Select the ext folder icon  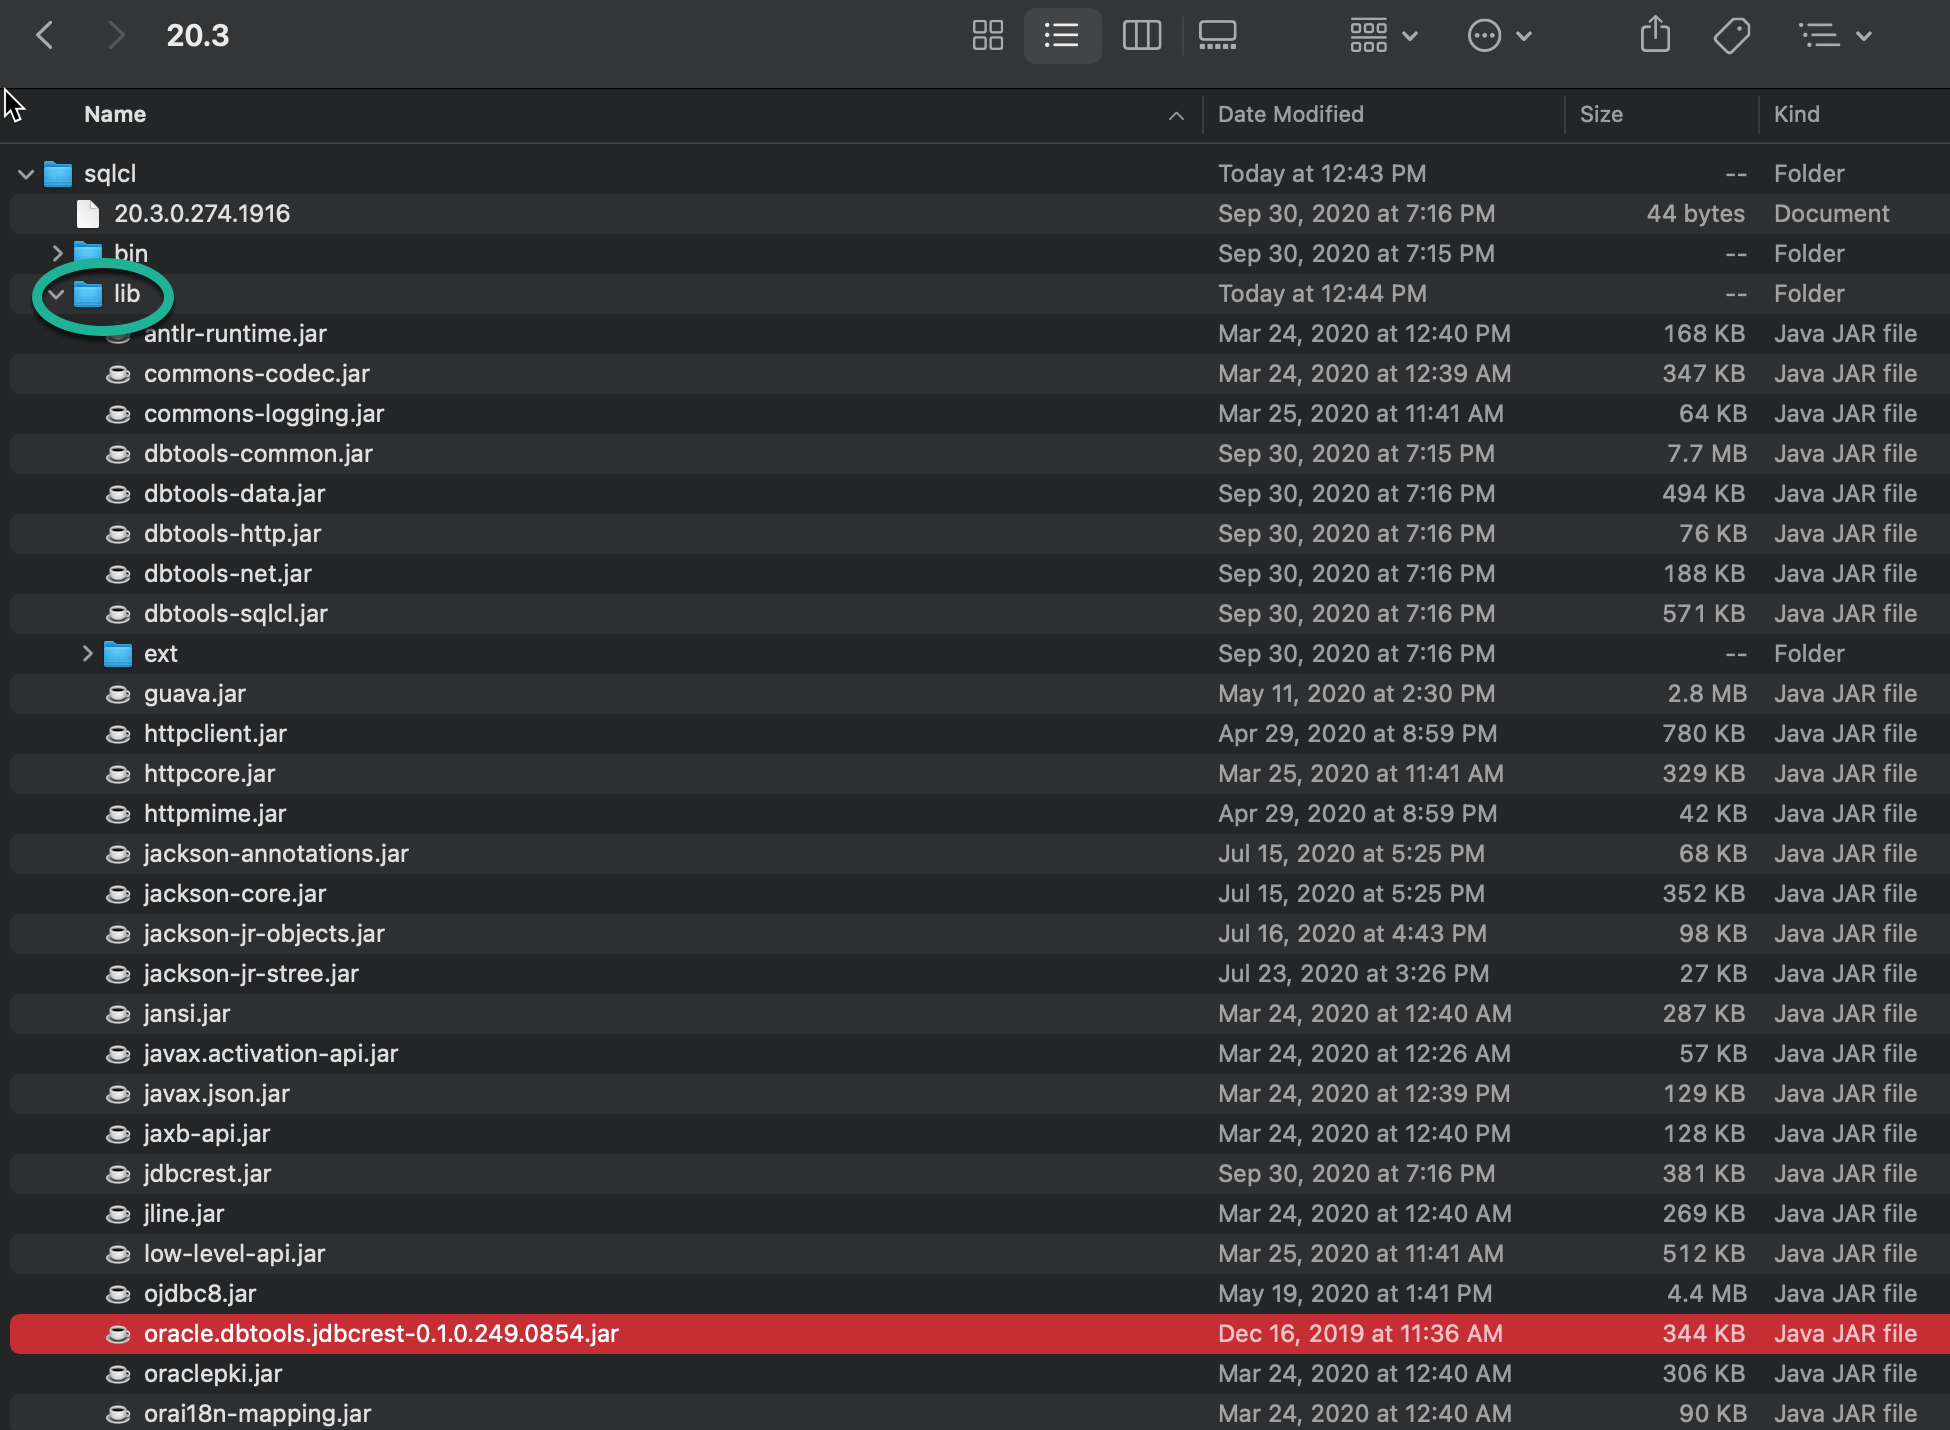pyautogui.click(x=118, y=654)
